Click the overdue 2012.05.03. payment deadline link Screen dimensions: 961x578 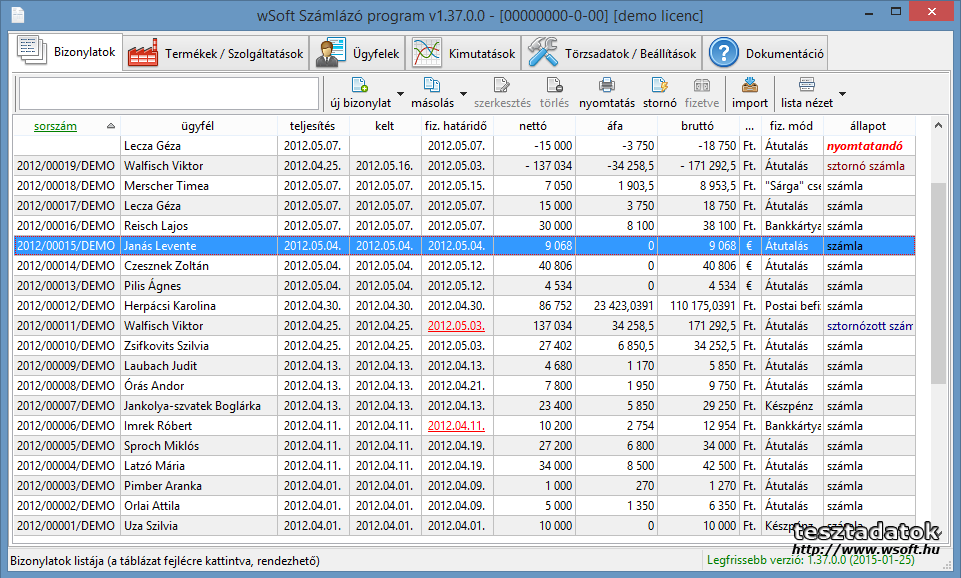pos(455,326)
